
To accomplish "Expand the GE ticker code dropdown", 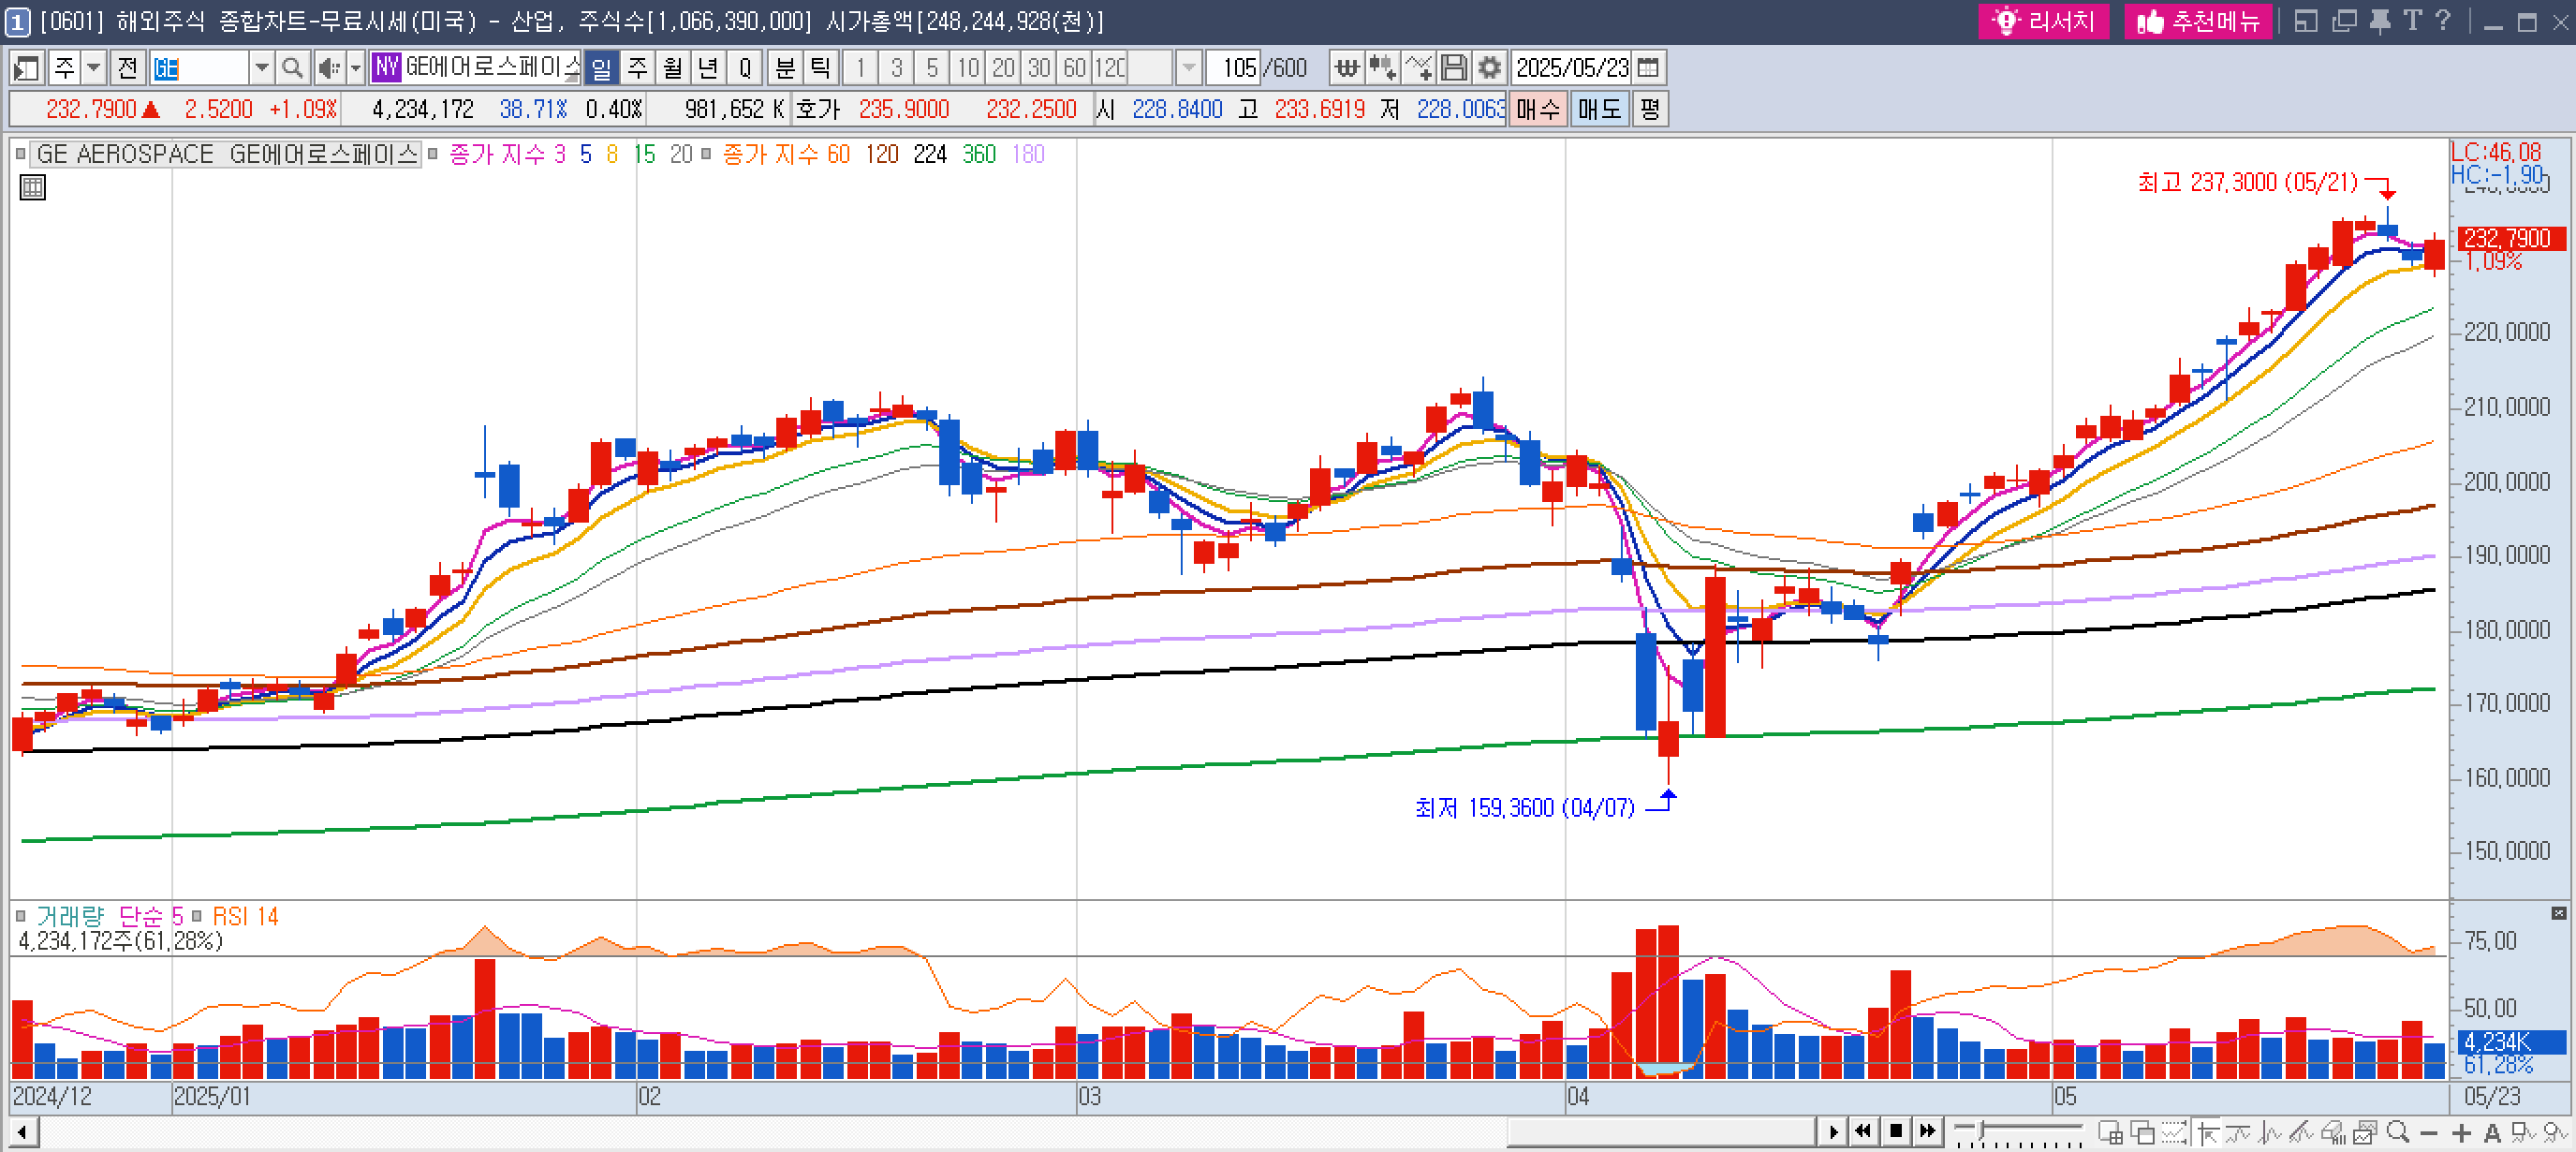I will [261, 68].
